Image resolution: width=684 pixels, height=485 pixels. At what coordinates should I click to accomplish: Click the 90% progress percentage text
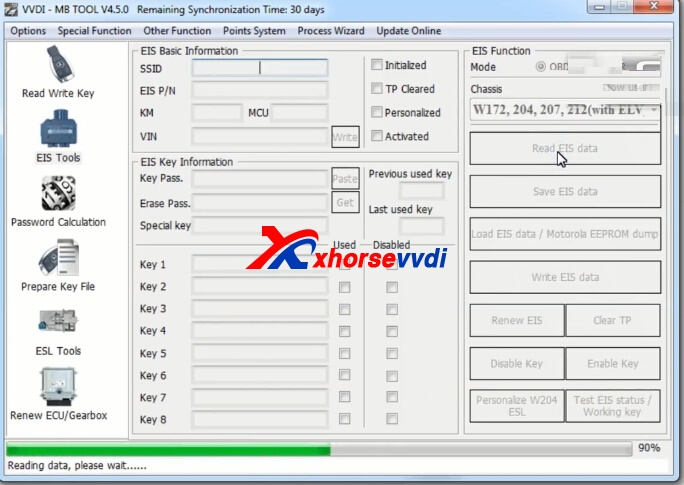pyautogui.click(x=649, y=448)
